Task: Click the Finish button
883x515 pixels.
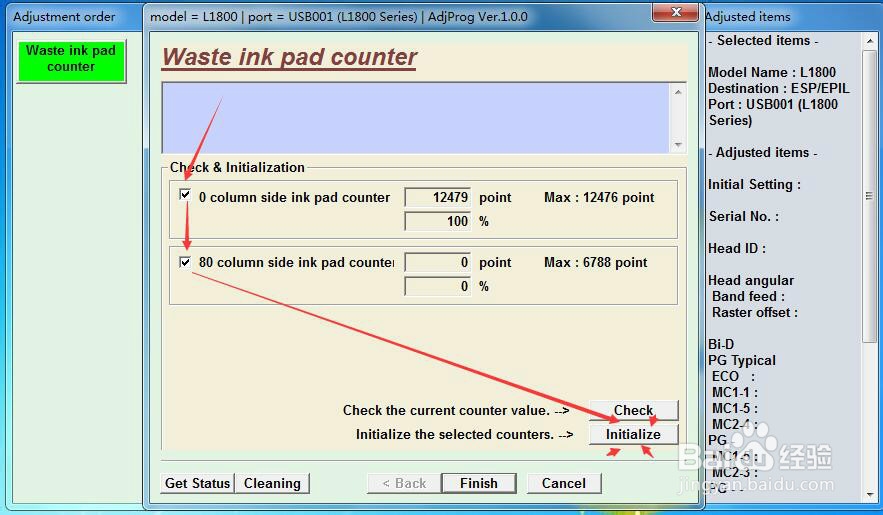Action: 479,483
